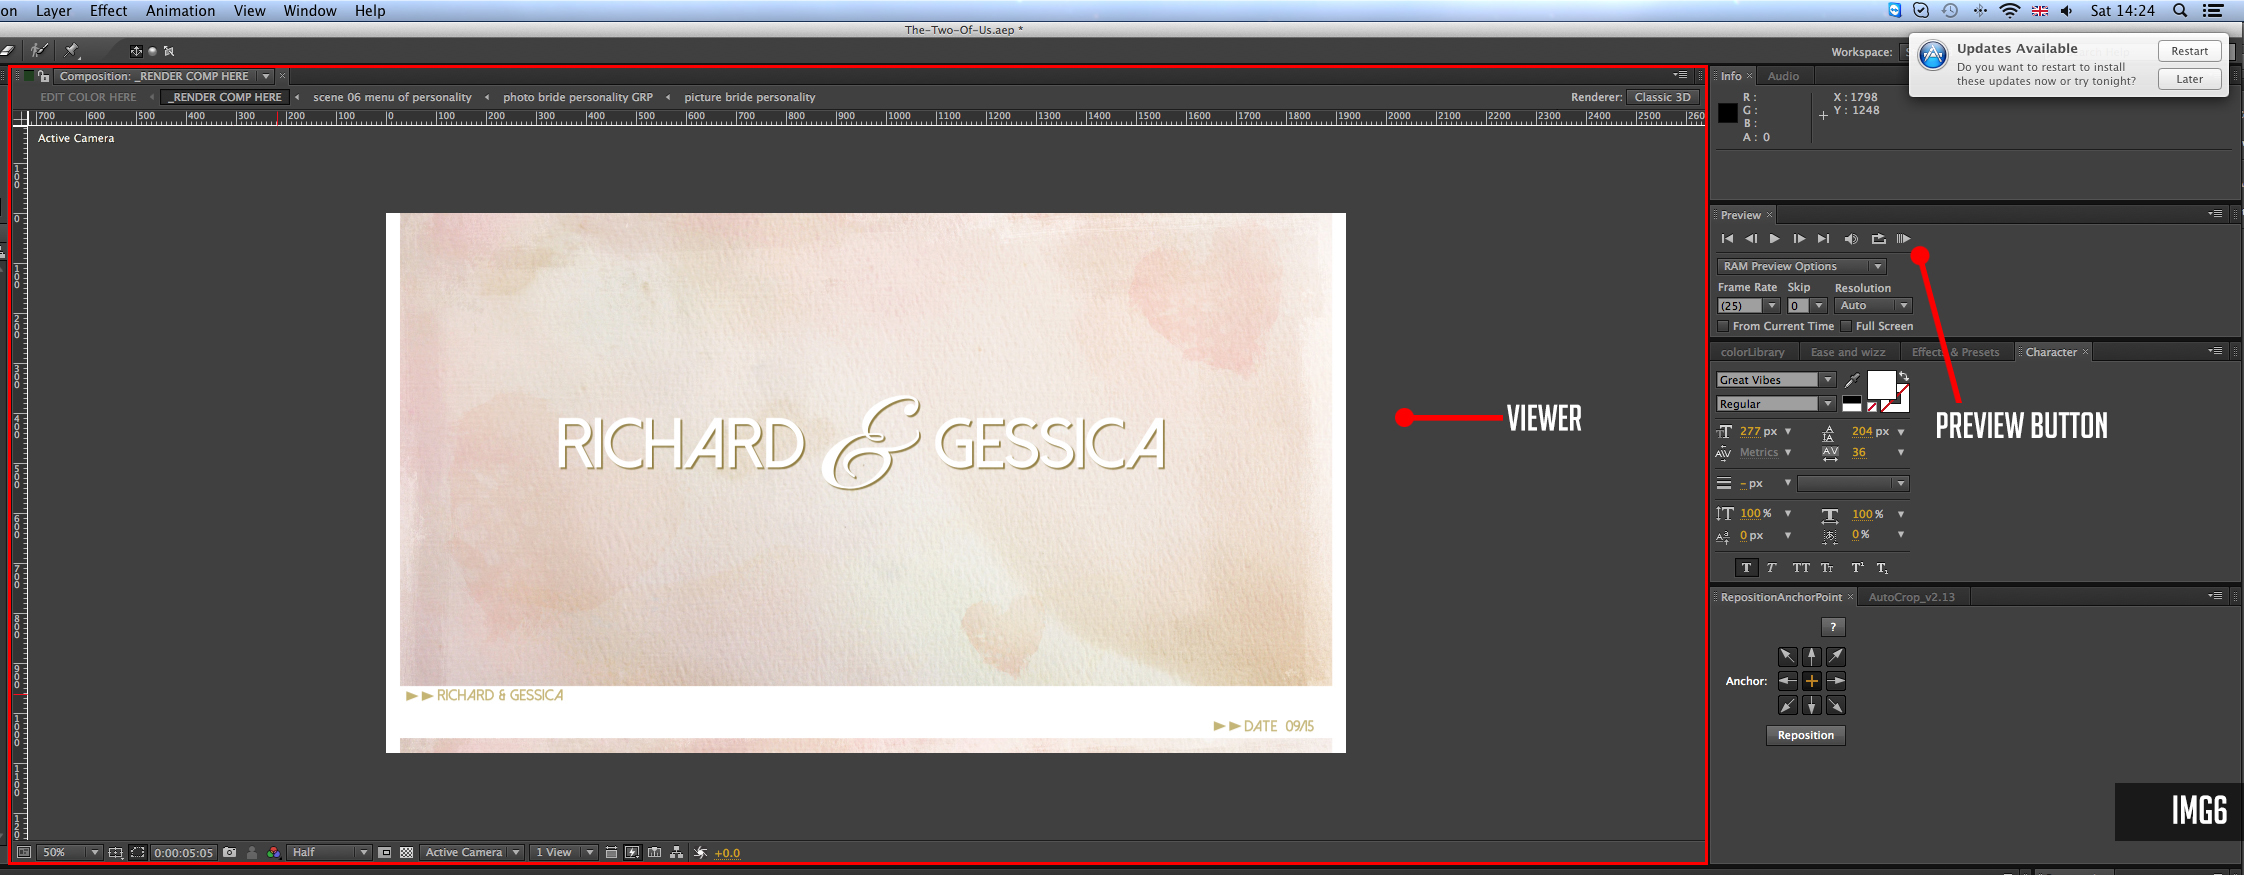Enable Full Screen checkbox
This screenshot has width=2244, height=875.
tap(1846, 326)
